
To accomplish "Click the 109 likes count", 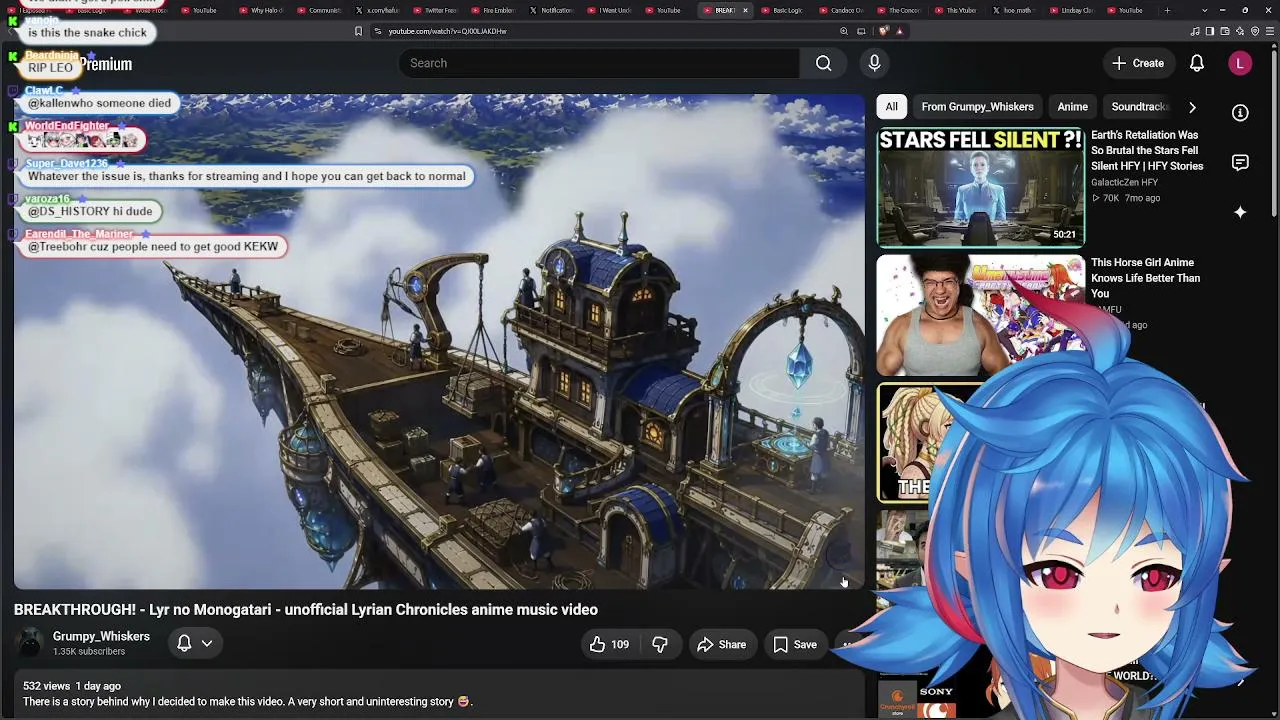I will pos(620,645).
